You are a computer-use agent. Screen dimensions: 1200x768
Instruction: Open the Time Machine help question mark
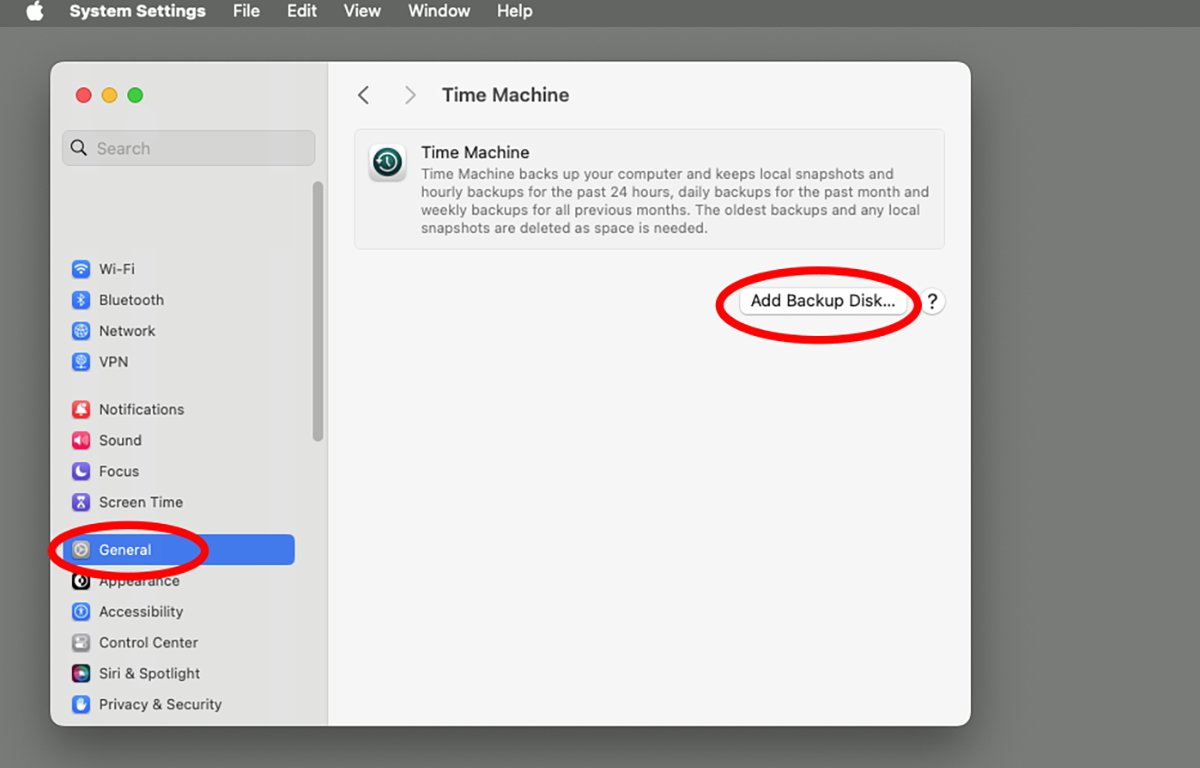(x=932, y=302)
